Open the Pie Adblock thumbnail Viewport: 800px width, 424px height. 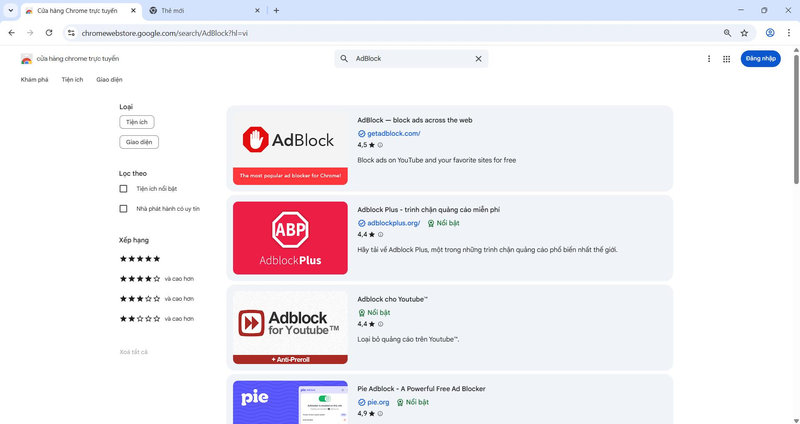290,402
